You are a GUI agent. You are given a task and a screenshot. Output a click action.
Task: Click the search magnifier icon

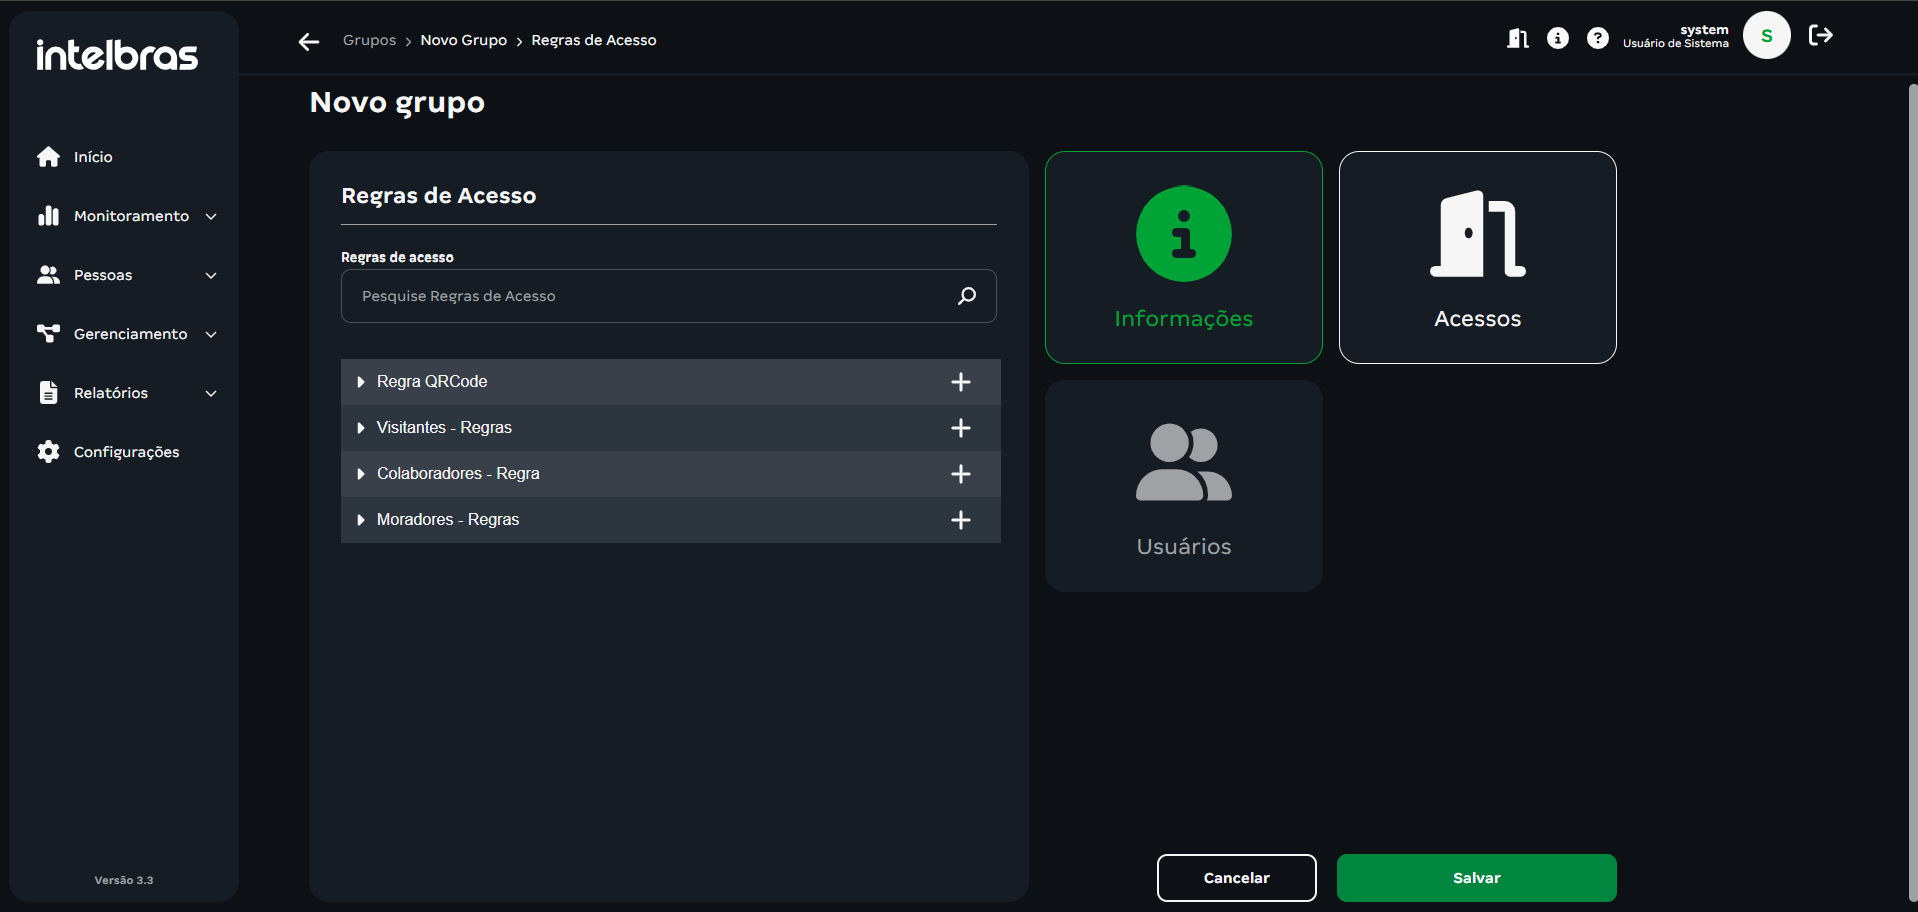tap(966, 296)
